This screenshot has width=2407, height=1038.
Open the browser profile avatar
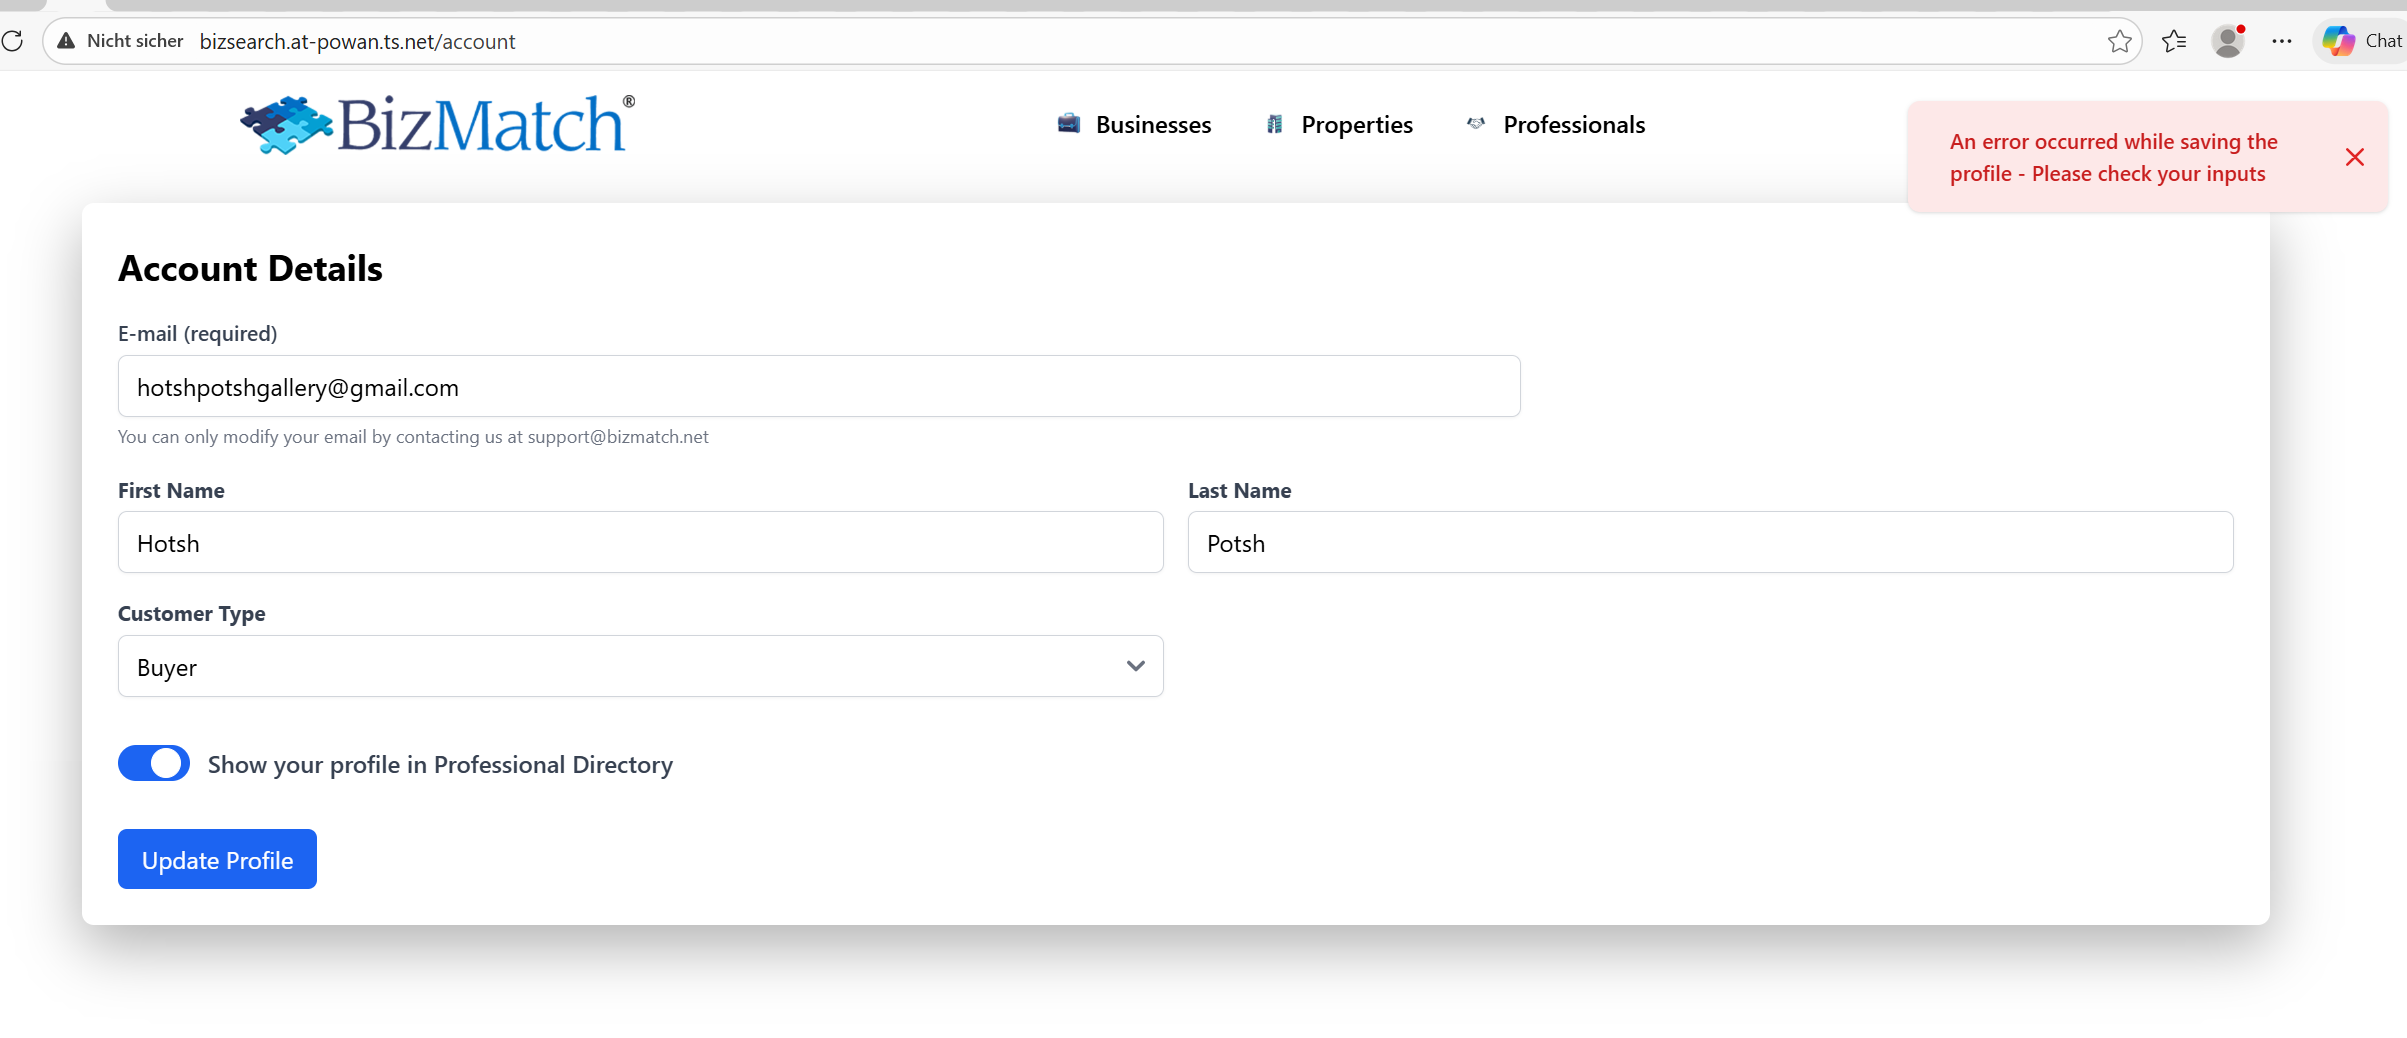click(2227, 41)
